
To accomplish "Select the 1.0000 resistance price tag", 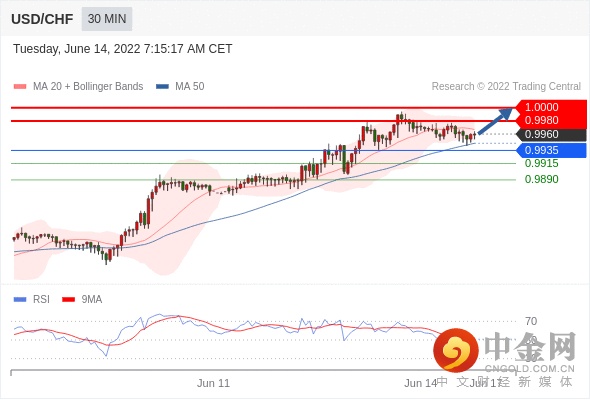I will [x=551, y=107].
